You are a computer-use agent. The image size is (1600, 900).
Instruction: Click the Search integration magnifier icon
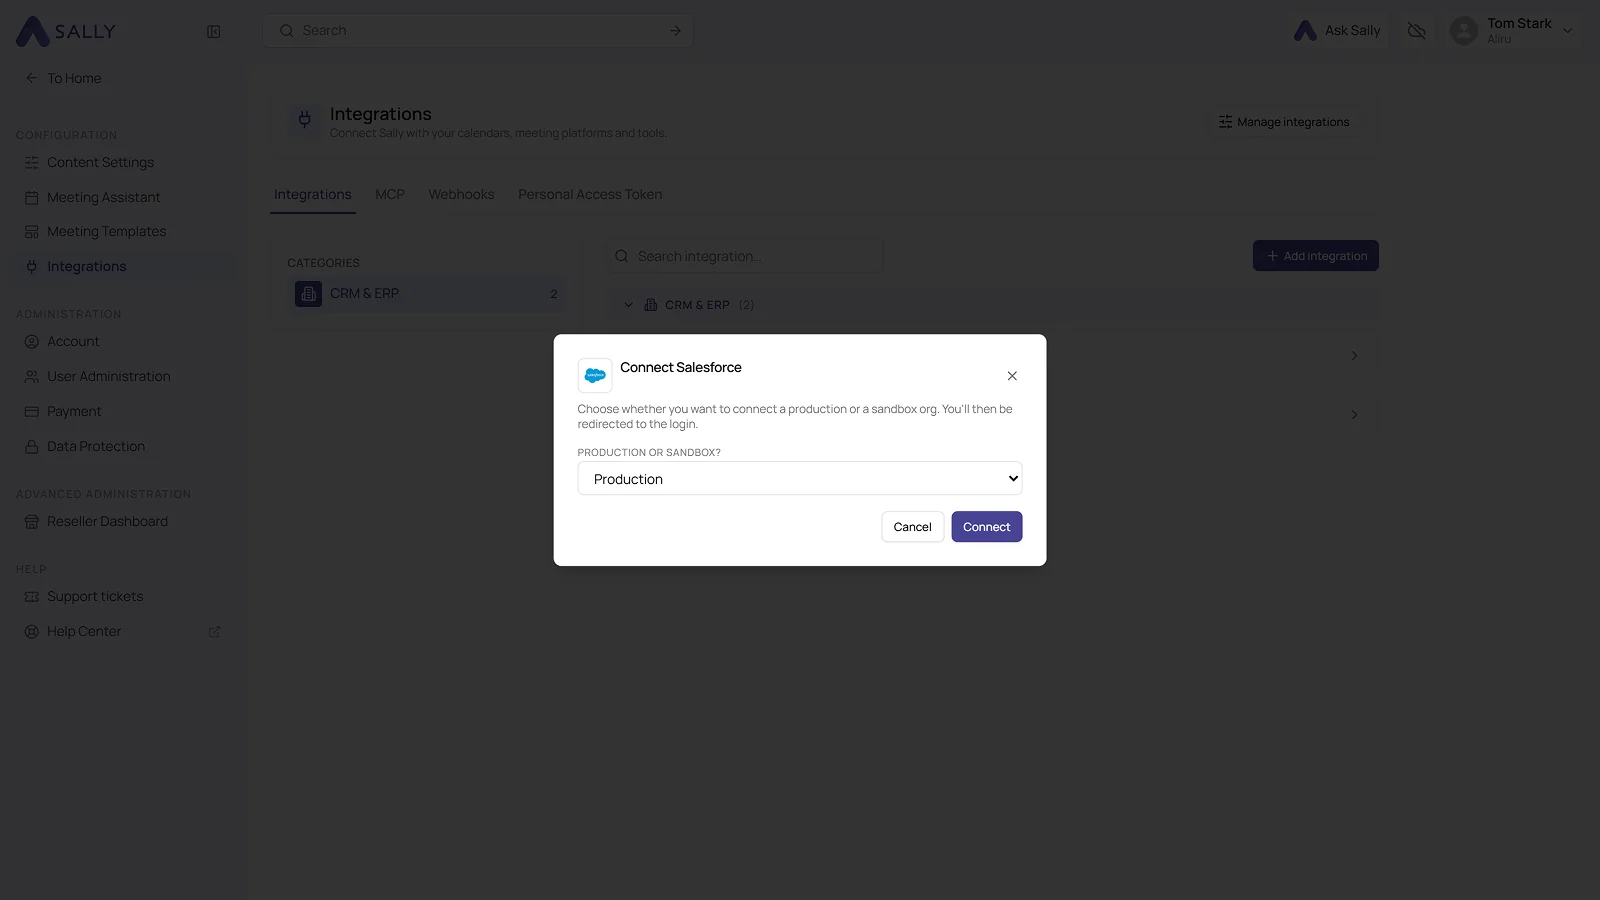click(621, 256)
